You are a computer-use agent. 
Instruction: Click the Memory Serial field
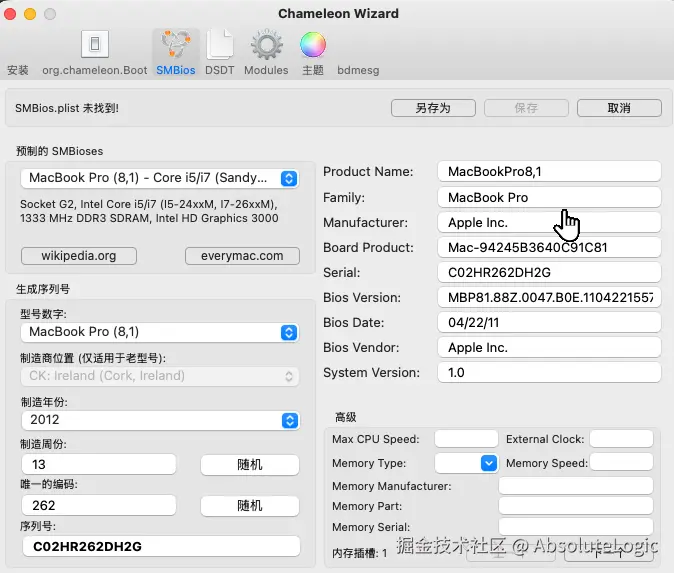[x=576, y=527]
